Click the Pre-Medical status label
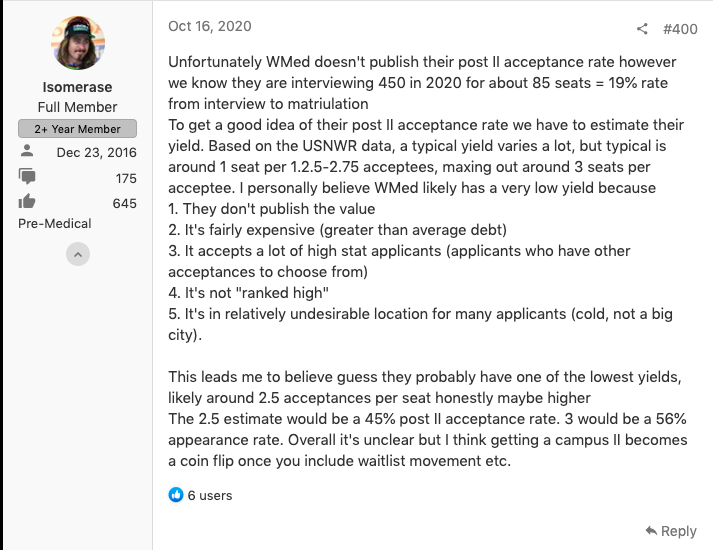This screenshot has height=550, width=713. [x=55, y=224]
